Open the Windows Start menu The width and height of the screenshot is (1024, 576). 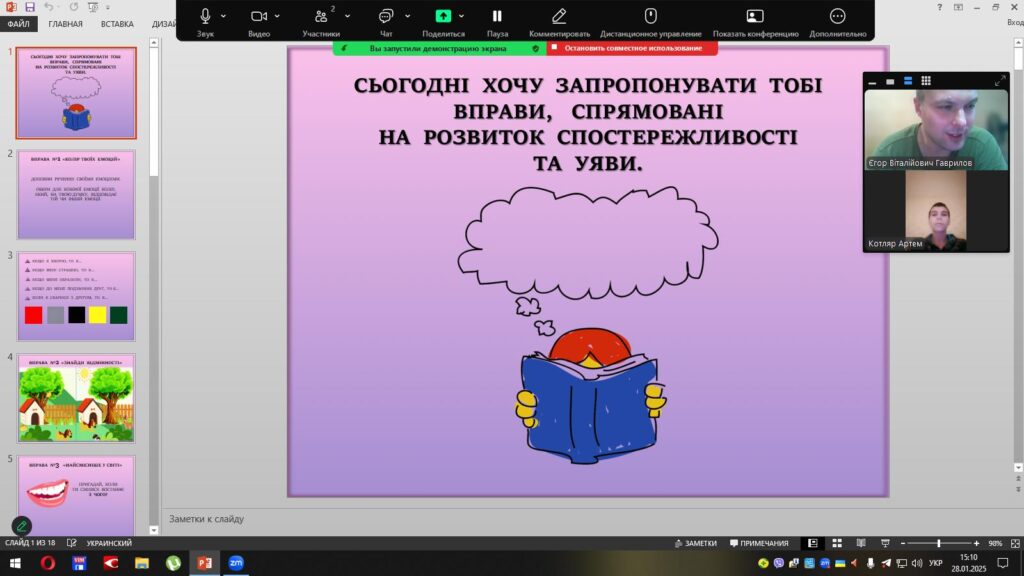coord(15,563)
